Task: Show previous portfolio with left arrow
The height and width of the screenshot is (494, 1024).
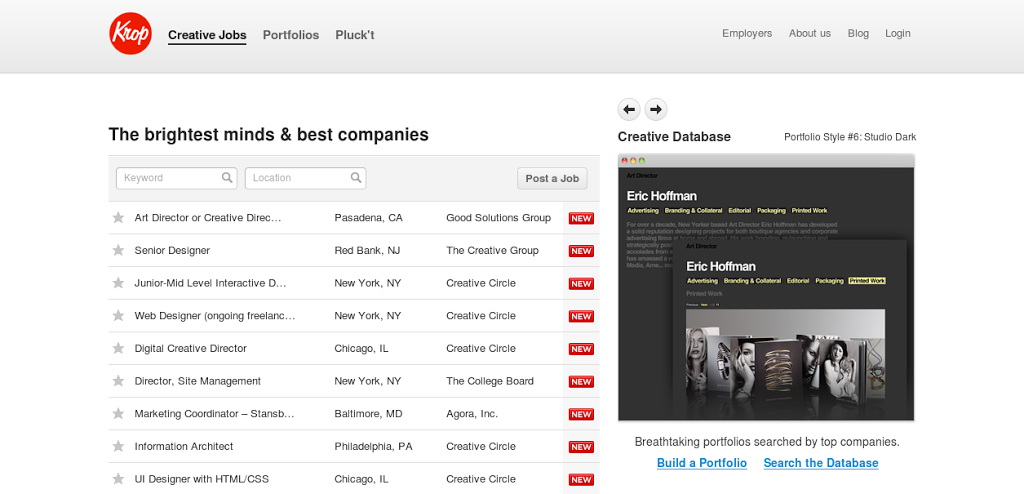Action: 629,109
